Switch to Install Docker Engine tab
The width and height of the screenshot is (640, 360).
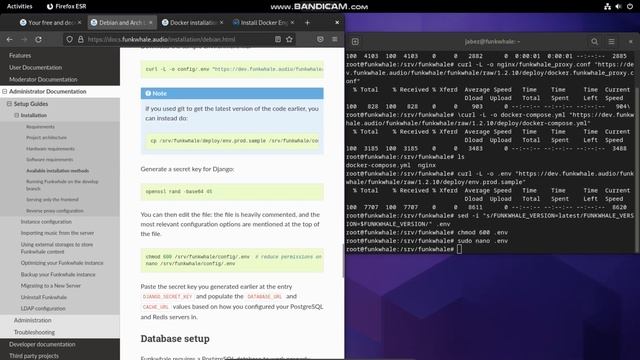[264, 22]
